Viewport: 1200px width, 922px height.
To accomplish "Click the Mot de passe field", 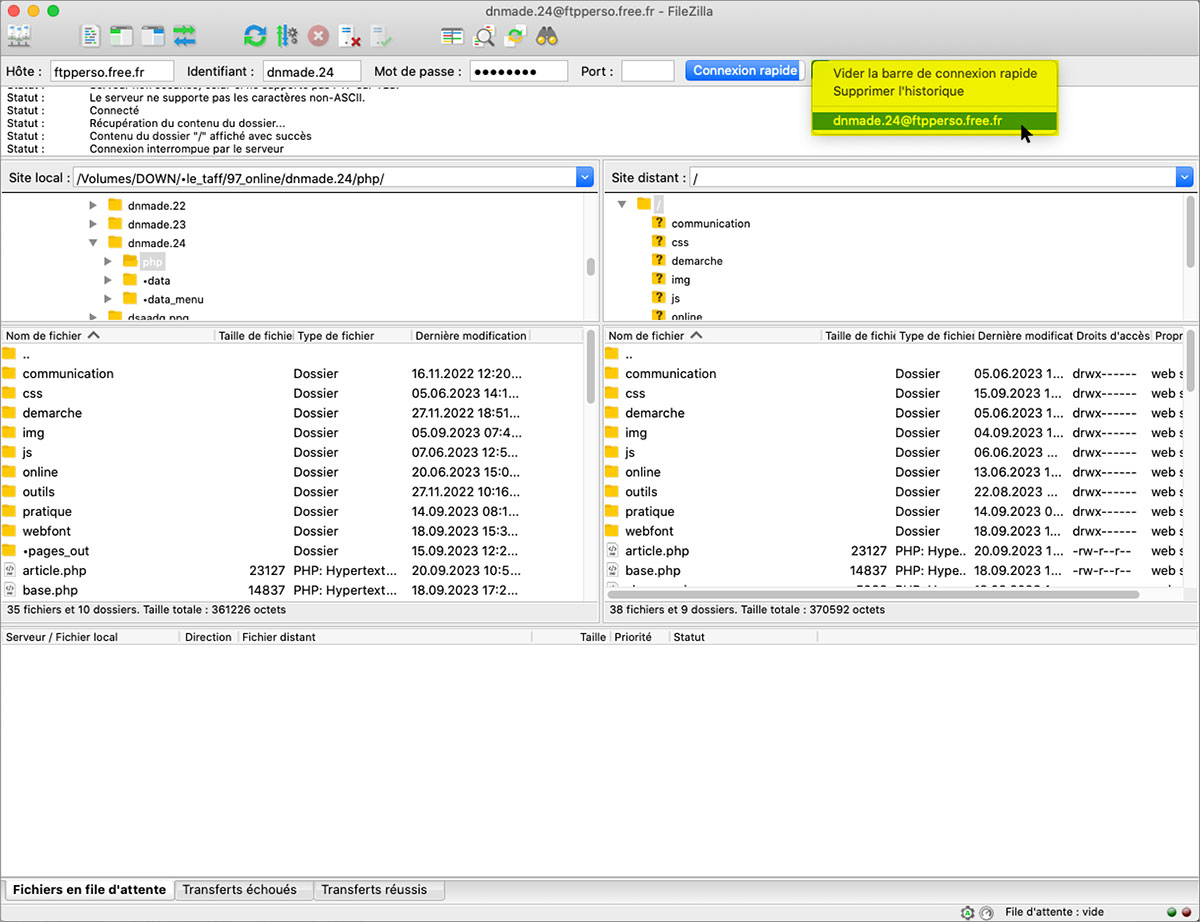I will pos(519,71).
